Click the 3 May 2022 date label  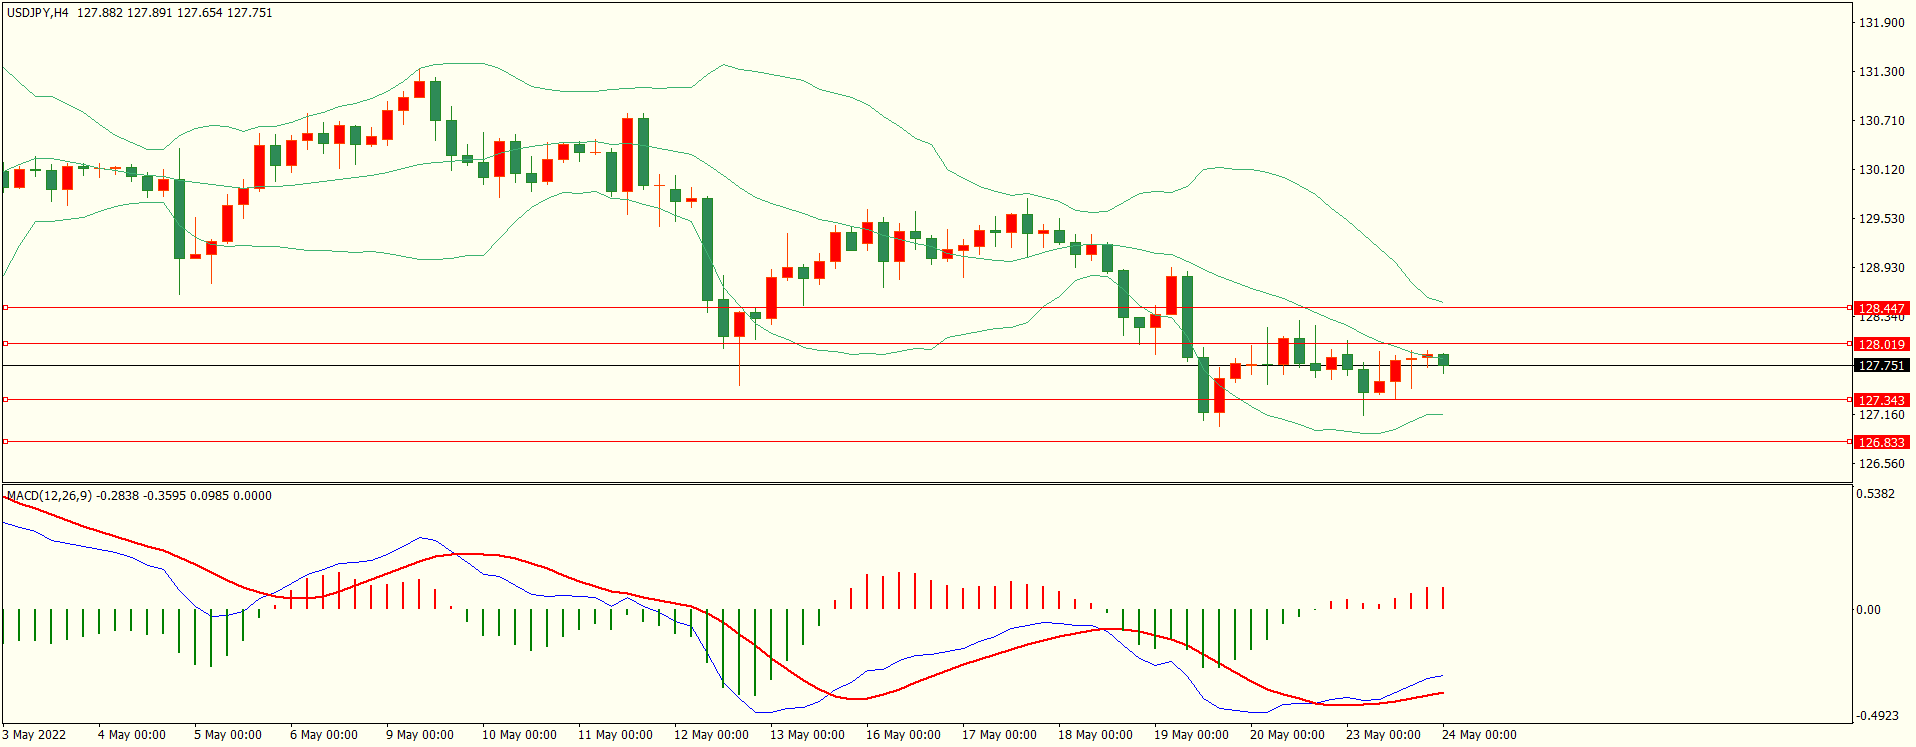click(x=35, y=735)
